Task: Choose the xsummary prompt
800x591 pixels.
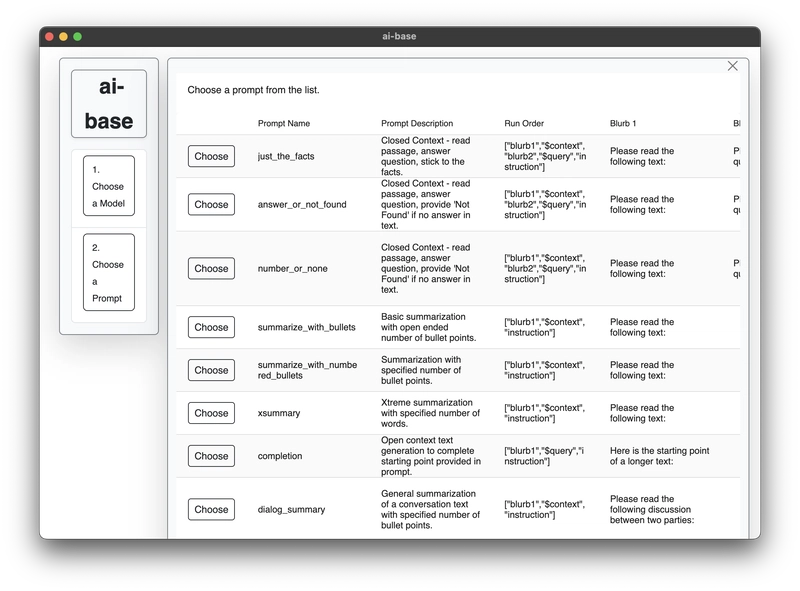Action: pos(211,413)
